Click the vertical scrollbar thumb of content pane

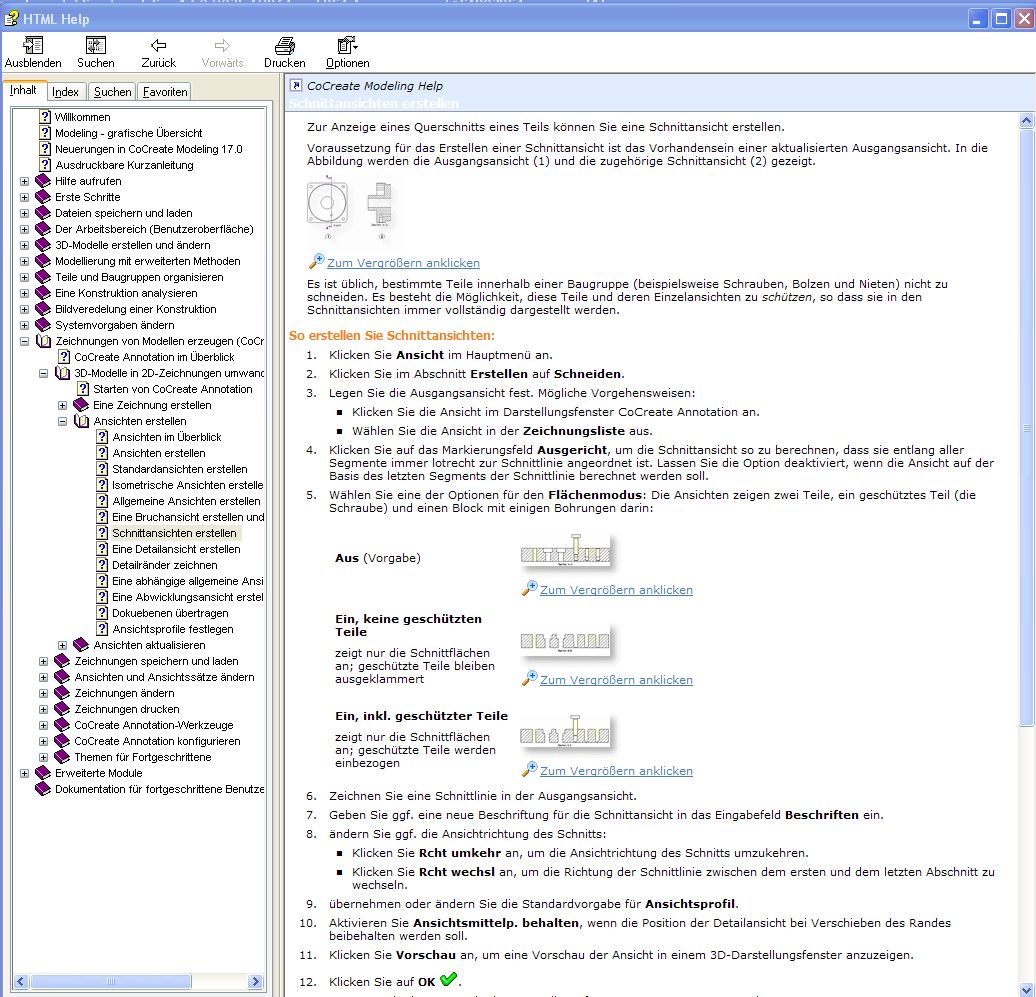[x=1026, y=427]
